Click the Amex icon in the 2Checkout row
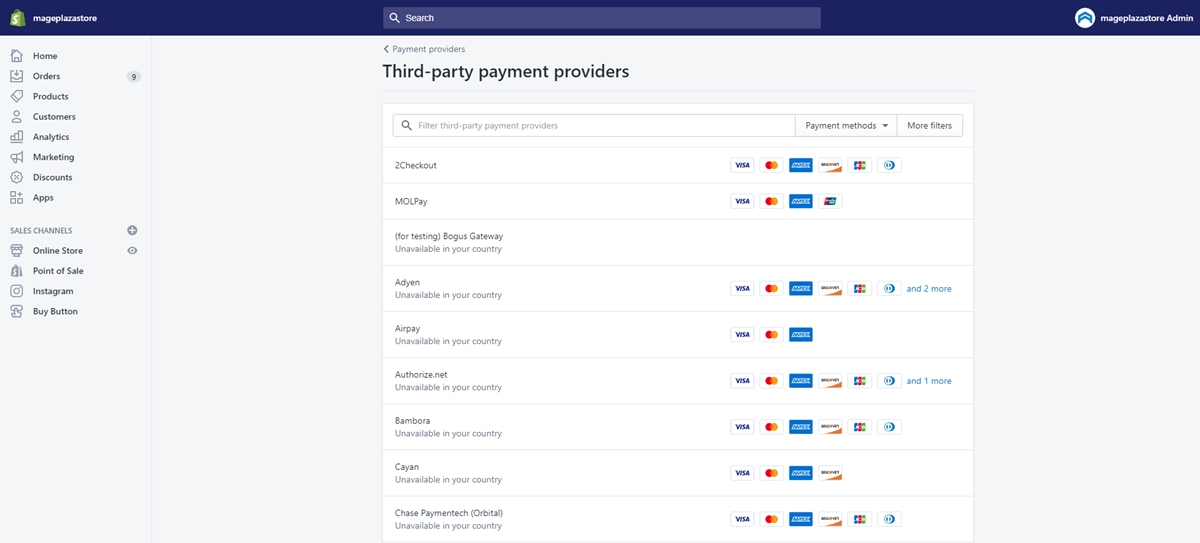This screenshot has width=1200, height=543. (800, 165)
